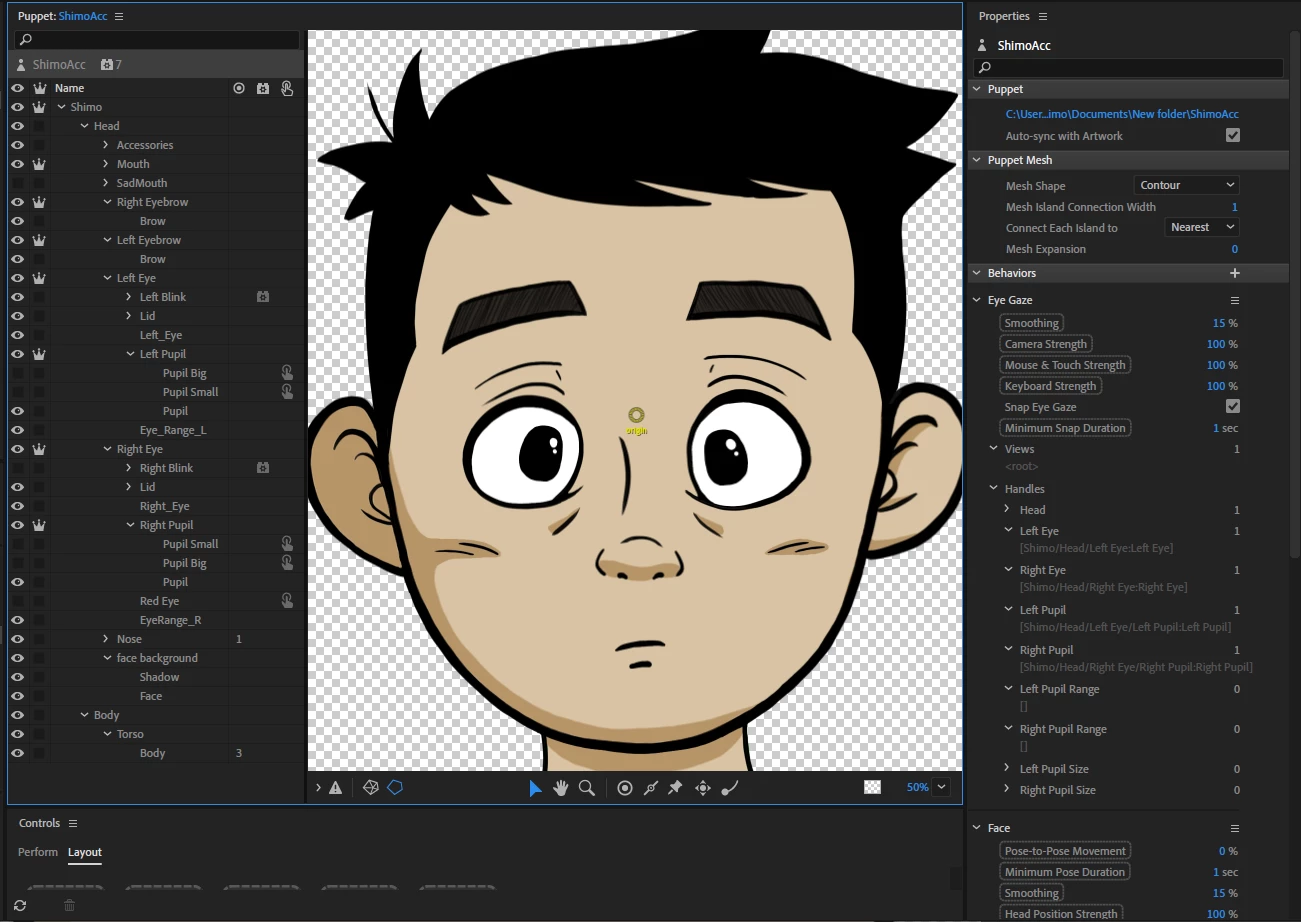Select the Dangle tool
This screenshot has height=922, width=1301.
[x=730, y=788]
